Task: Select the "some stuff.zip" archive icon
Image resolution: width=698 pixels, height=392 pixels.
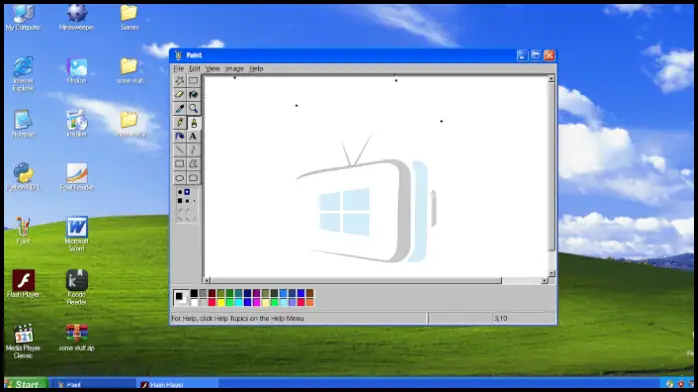Action: [77, 338]
